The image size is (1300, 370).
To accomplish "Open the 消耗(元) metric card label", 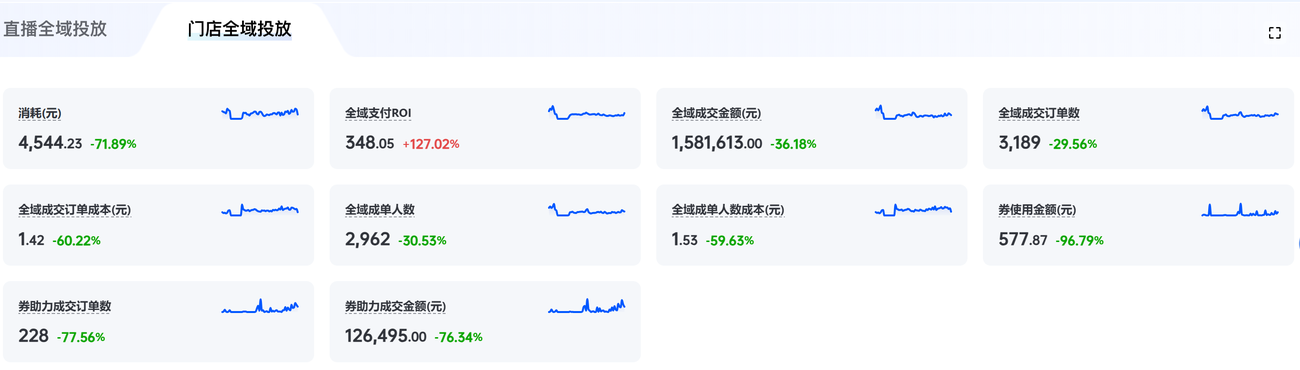I will pyautogui.click(x=40, y=114).
